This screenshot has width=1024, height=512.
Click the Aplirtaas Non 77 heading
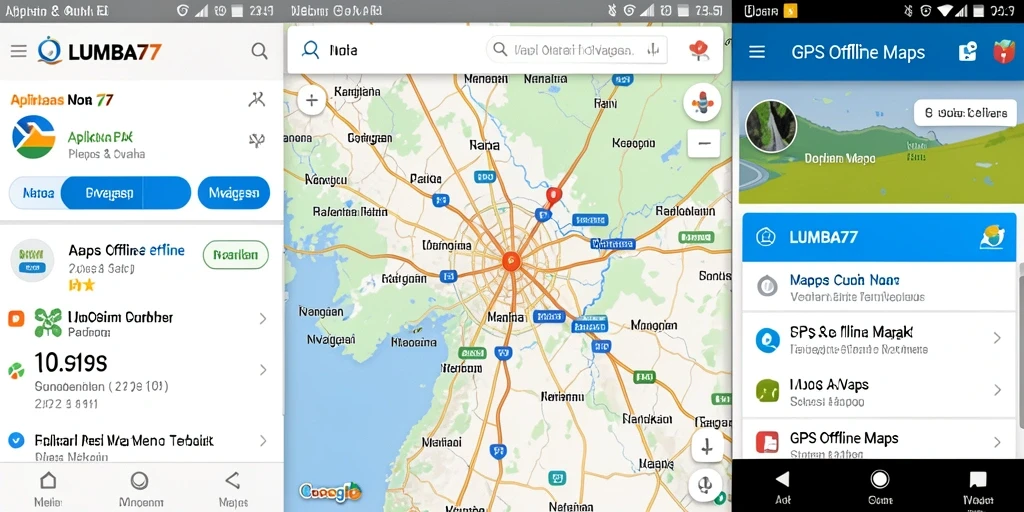[62, 100]
